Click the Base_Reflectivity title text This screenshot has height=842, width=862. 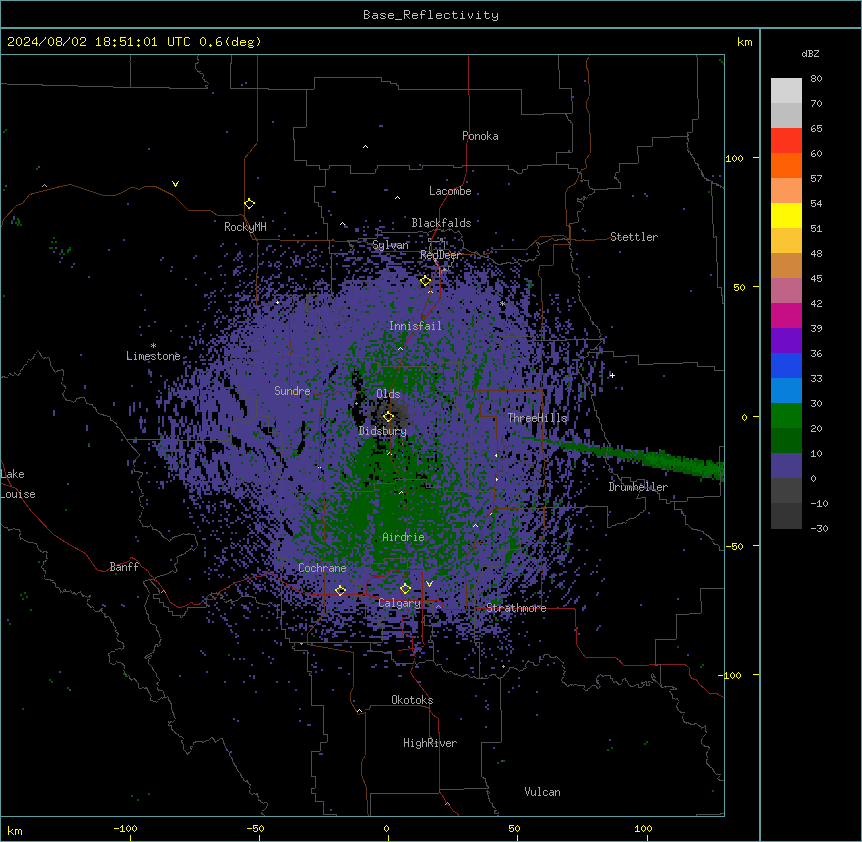point(431,15)
